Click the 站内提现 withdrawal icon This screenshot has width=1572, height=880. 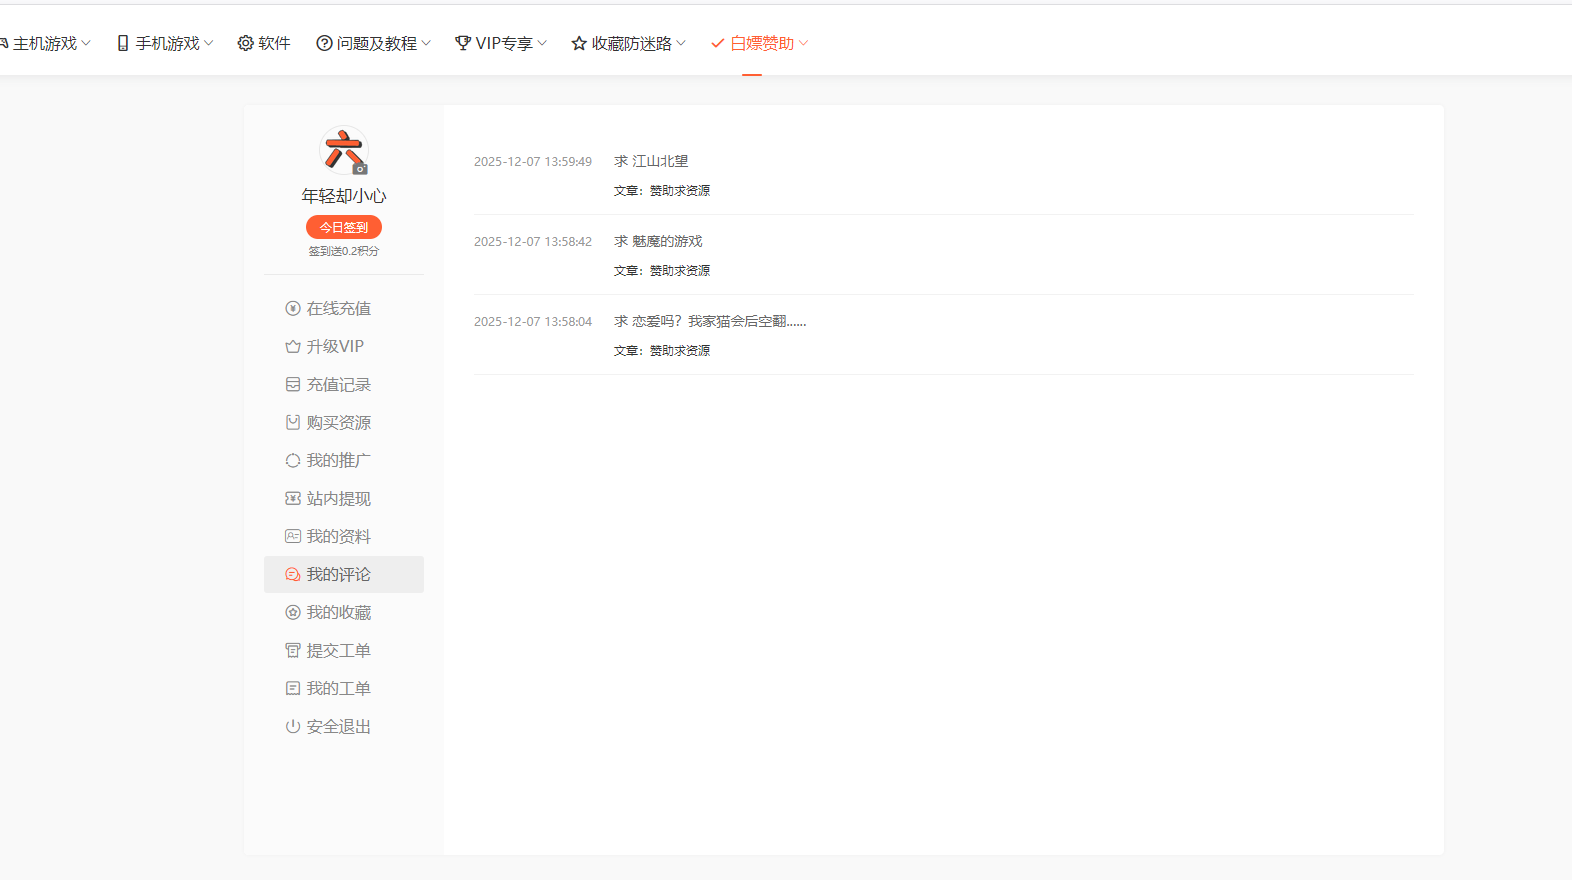pyautogui.click(x=293, y=499)
